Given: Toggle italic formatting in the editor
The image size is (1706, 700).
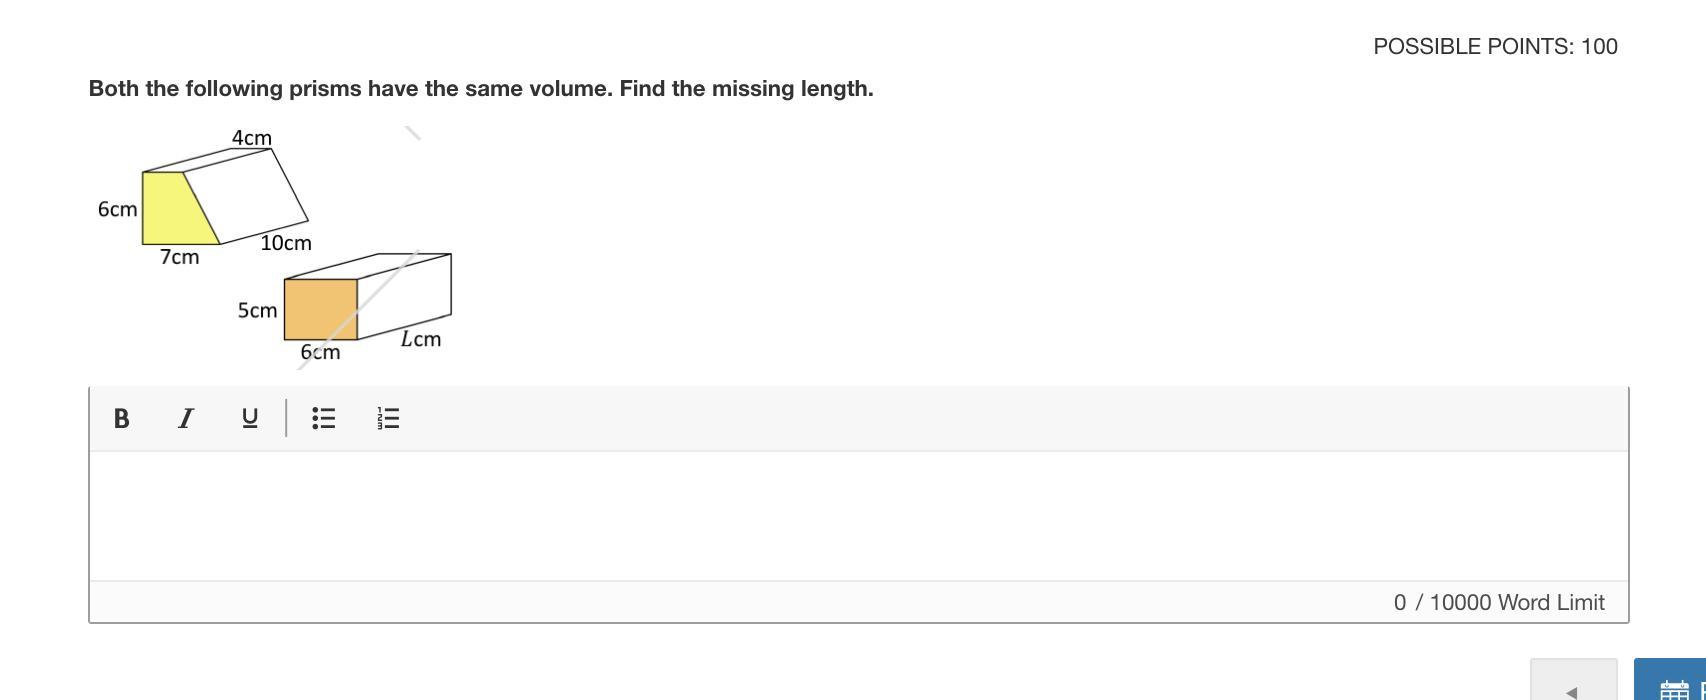Looking at the screenshot, I should click(x=185, y=418).
